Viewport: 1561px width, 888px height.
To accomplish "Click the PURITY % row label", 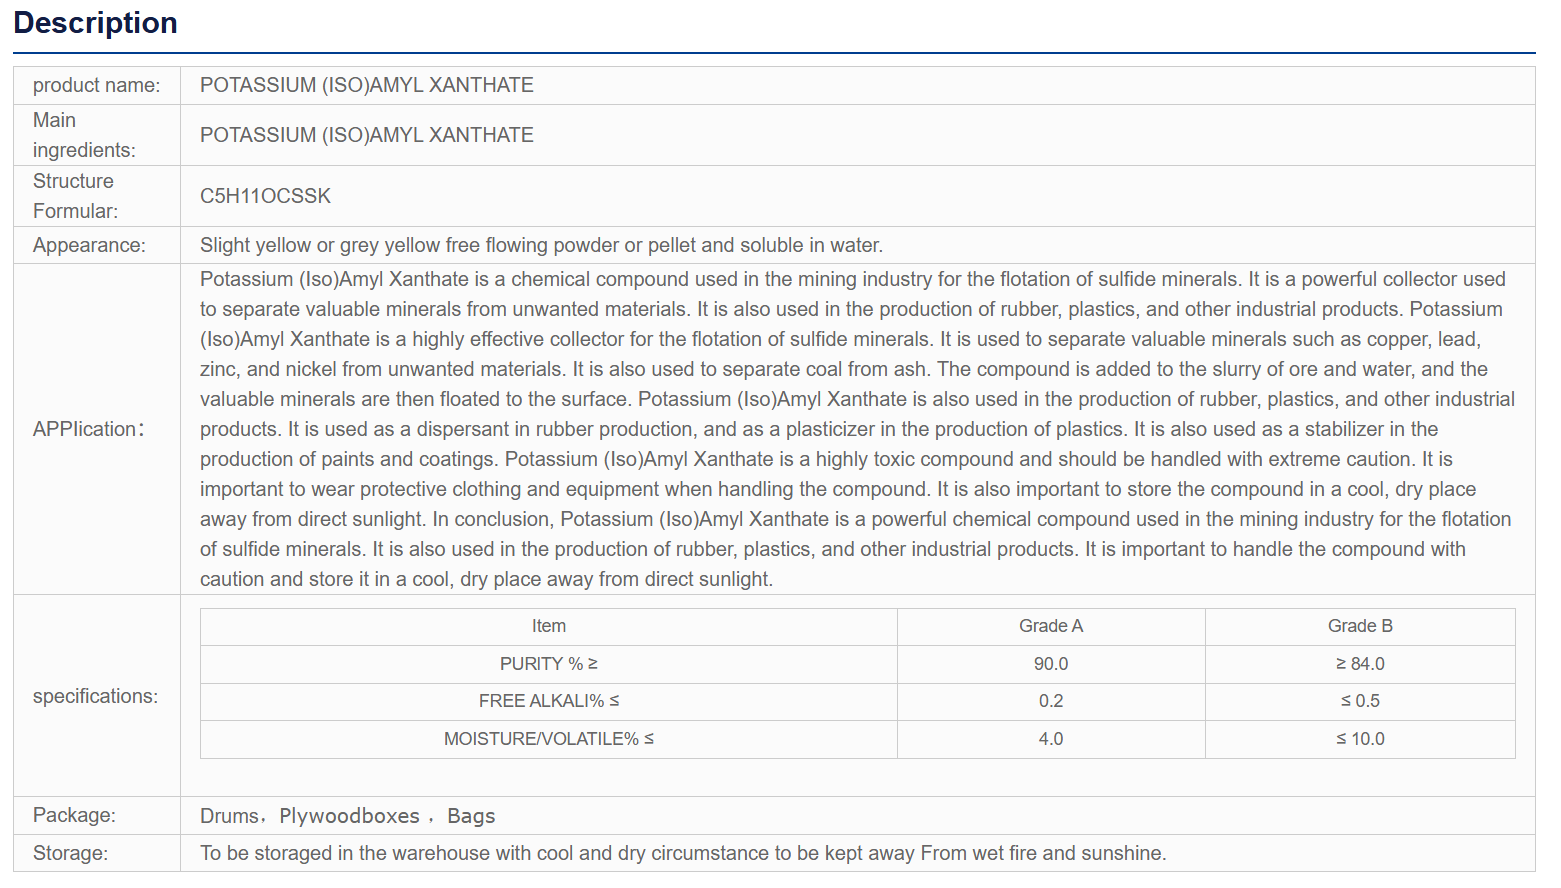I will coord(549,664).
